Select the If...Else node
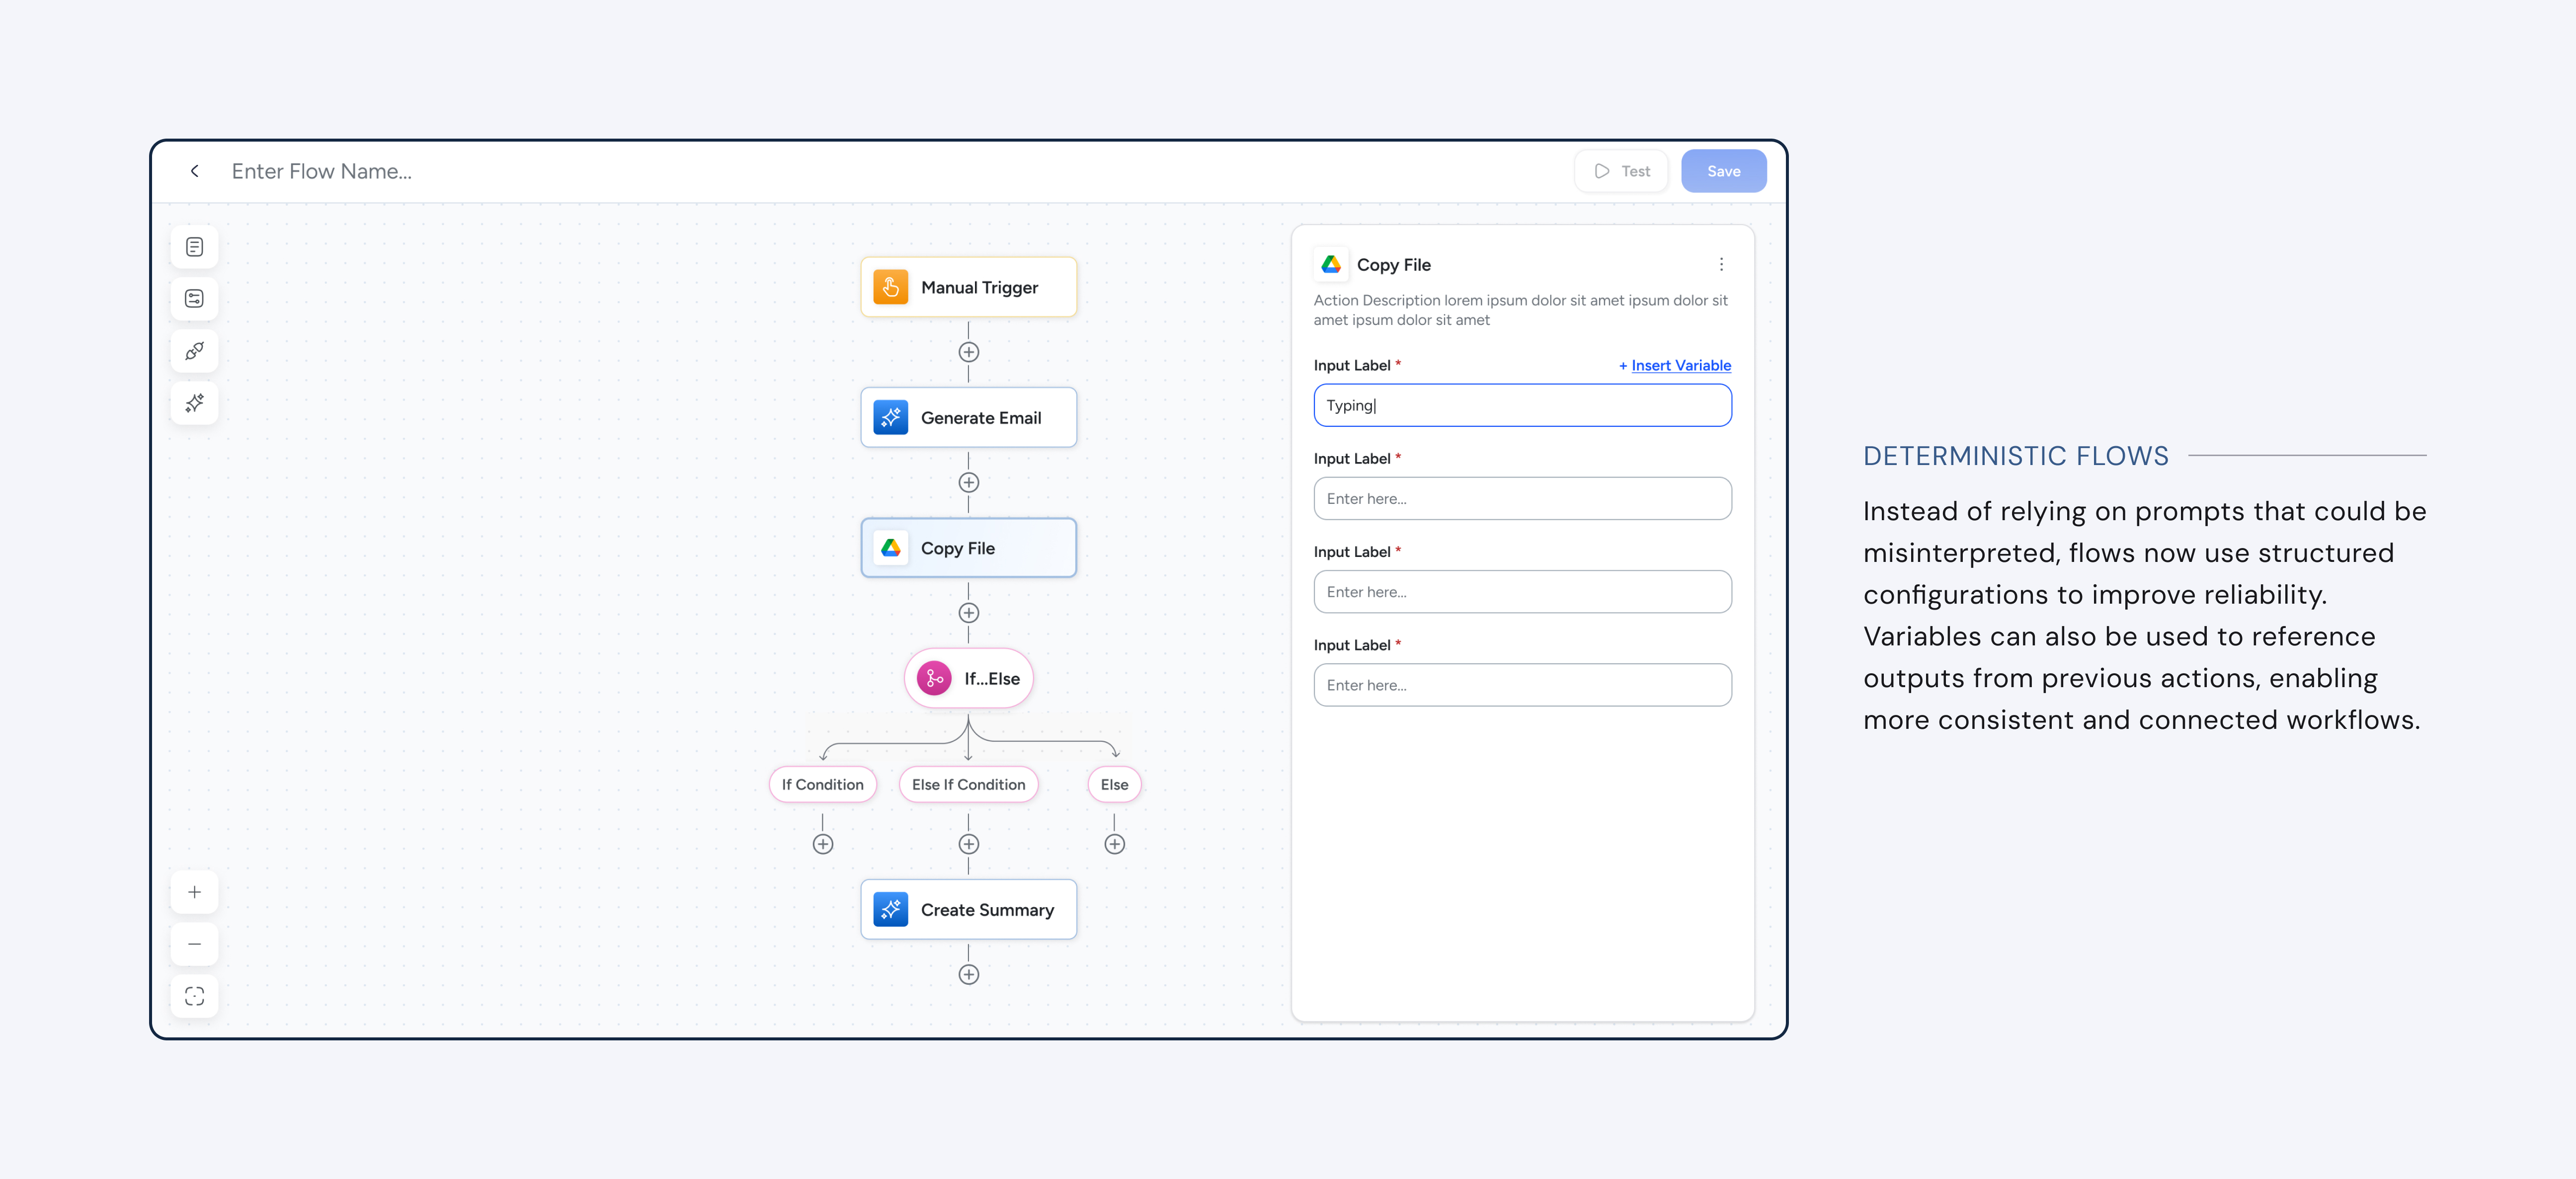 pyautogui.click(x=968, y=677)
